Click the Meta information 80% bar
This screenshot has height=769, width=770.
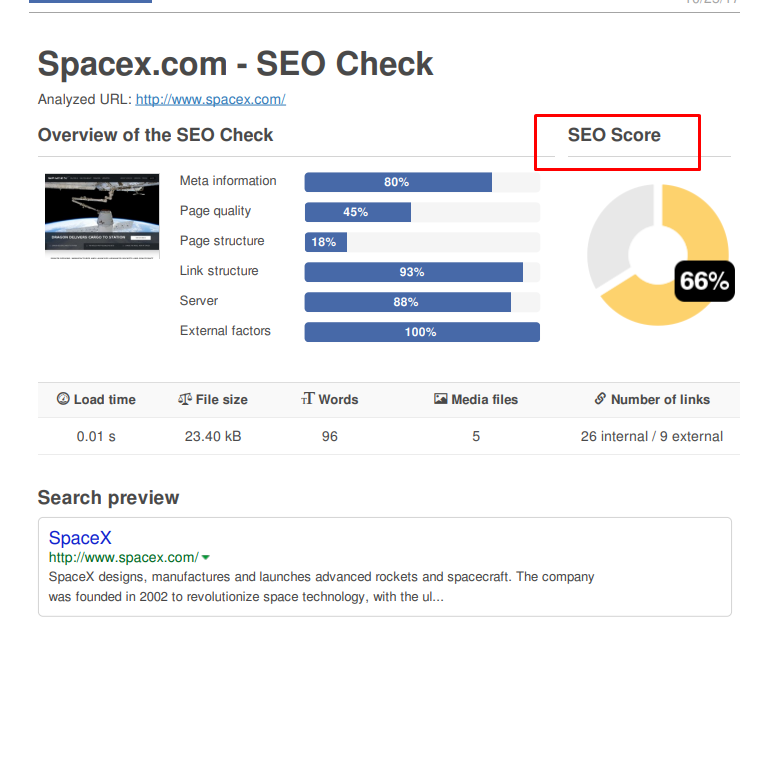pyautogui.click(x=398, y=182)
